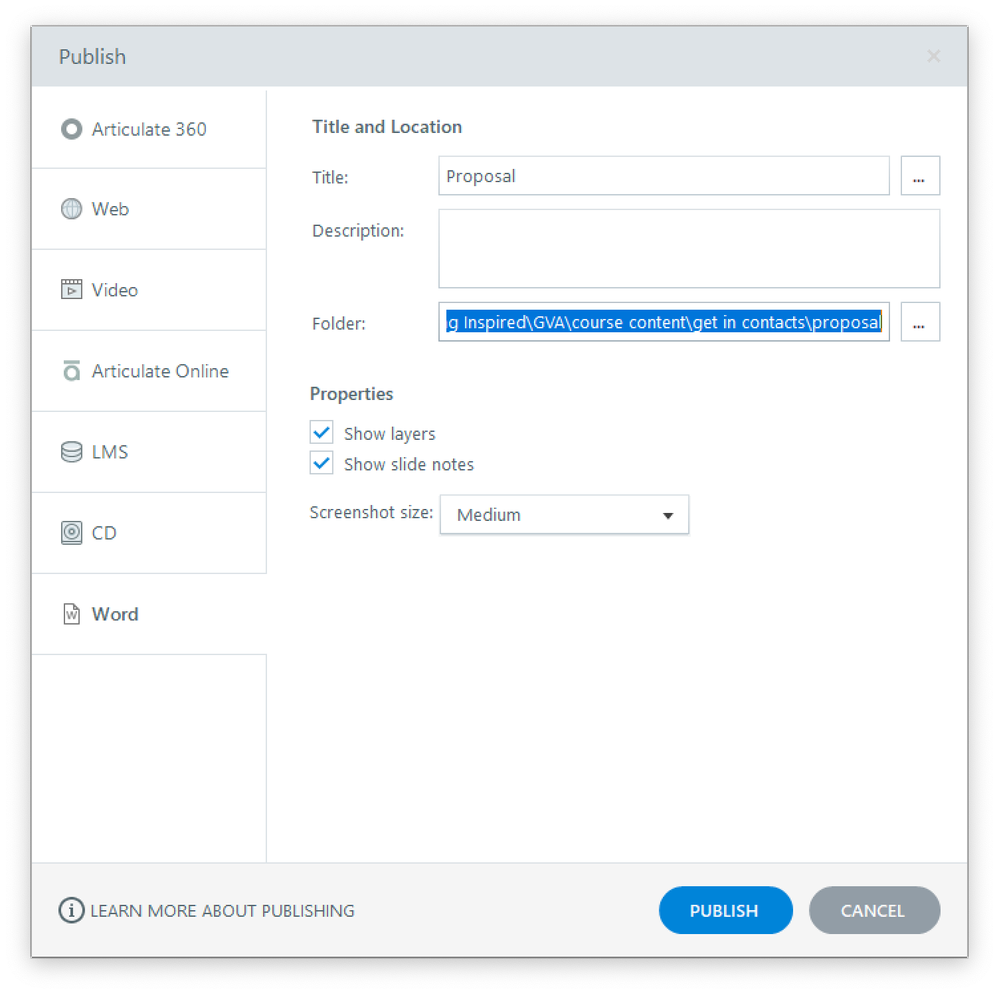
Task: Click the Articulate Online icon
Action: pyautogui.click(x=71, y=371)
